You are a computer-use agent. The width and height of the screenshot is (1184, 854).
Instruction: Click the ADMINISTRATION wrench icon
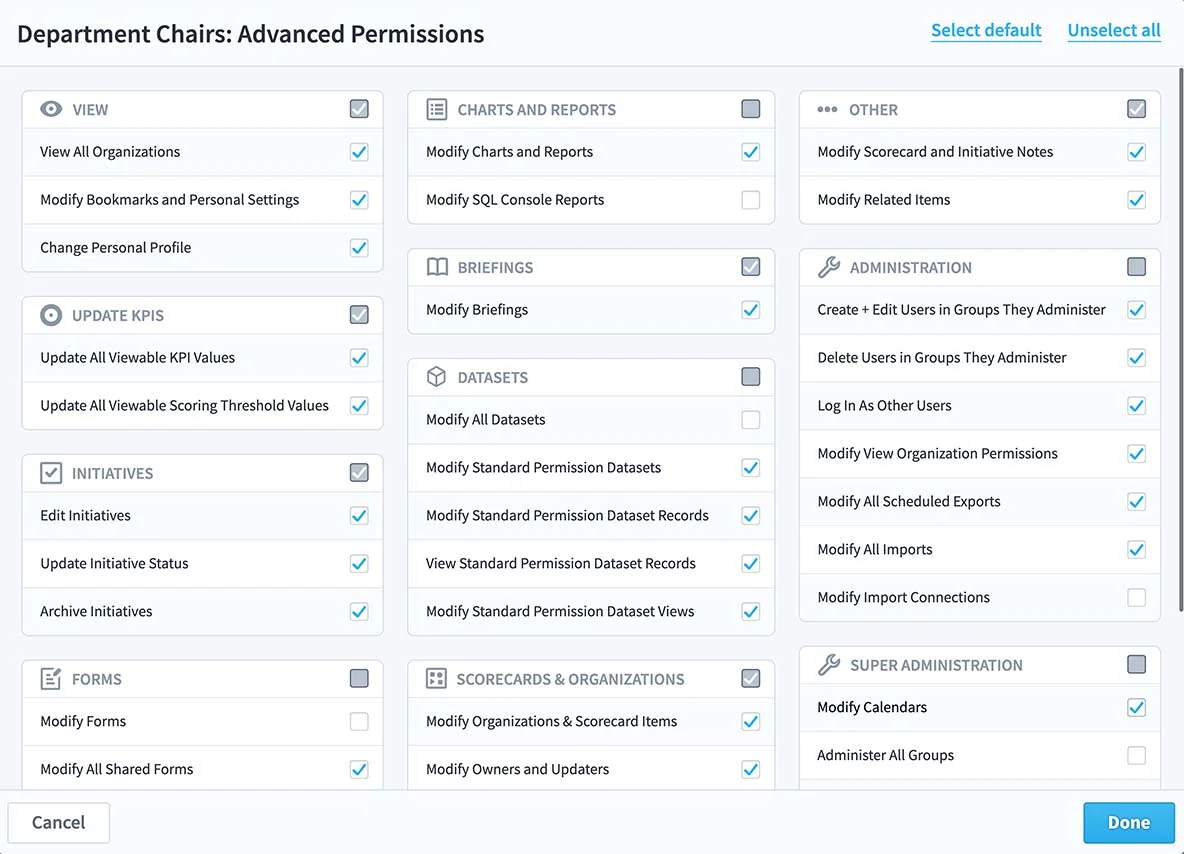(x=829, y=267)
